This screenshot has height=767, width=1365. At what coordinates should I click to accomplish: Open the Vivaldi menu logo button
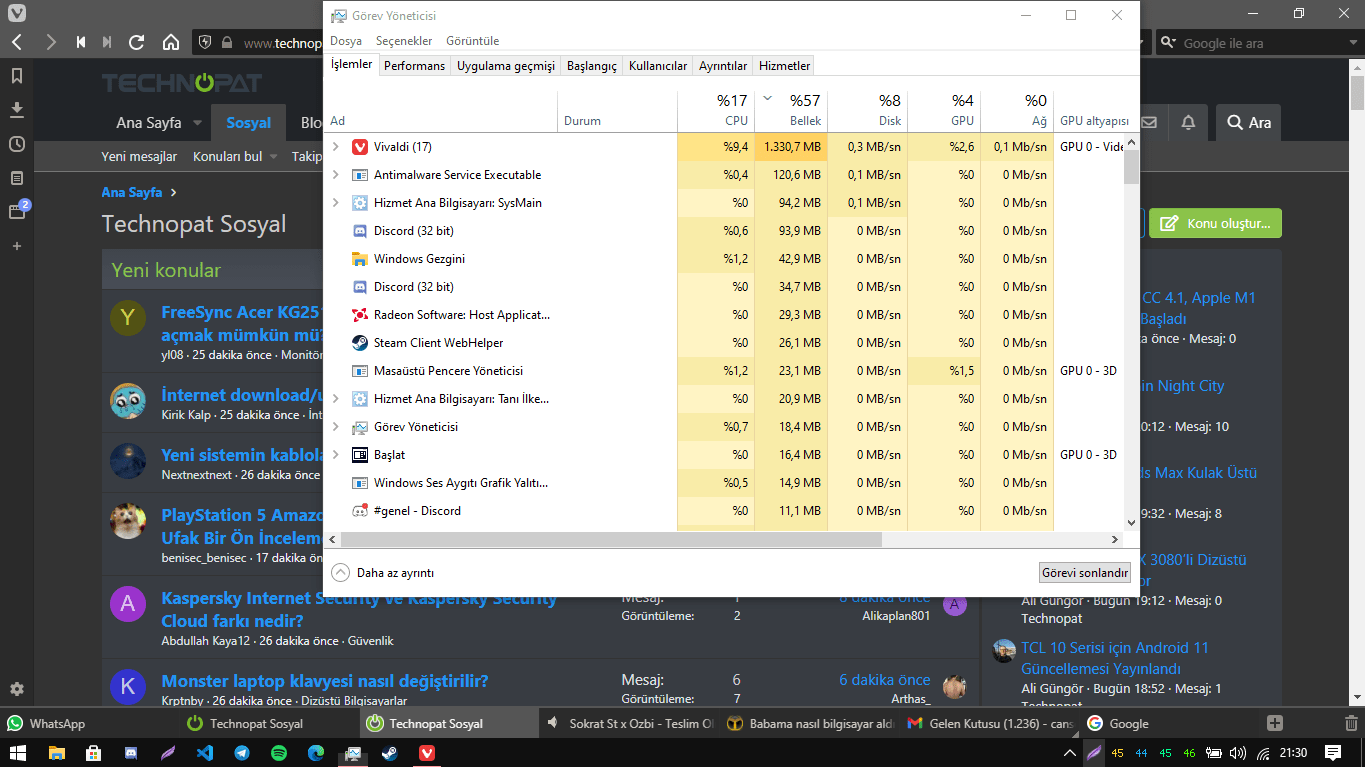click(17, 14)
